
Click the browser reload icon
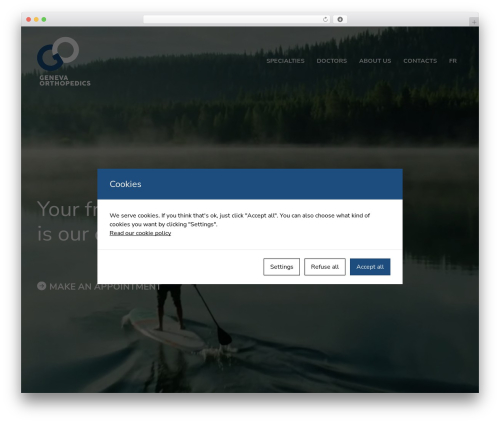pyautogui.click(x=325, y=19)
